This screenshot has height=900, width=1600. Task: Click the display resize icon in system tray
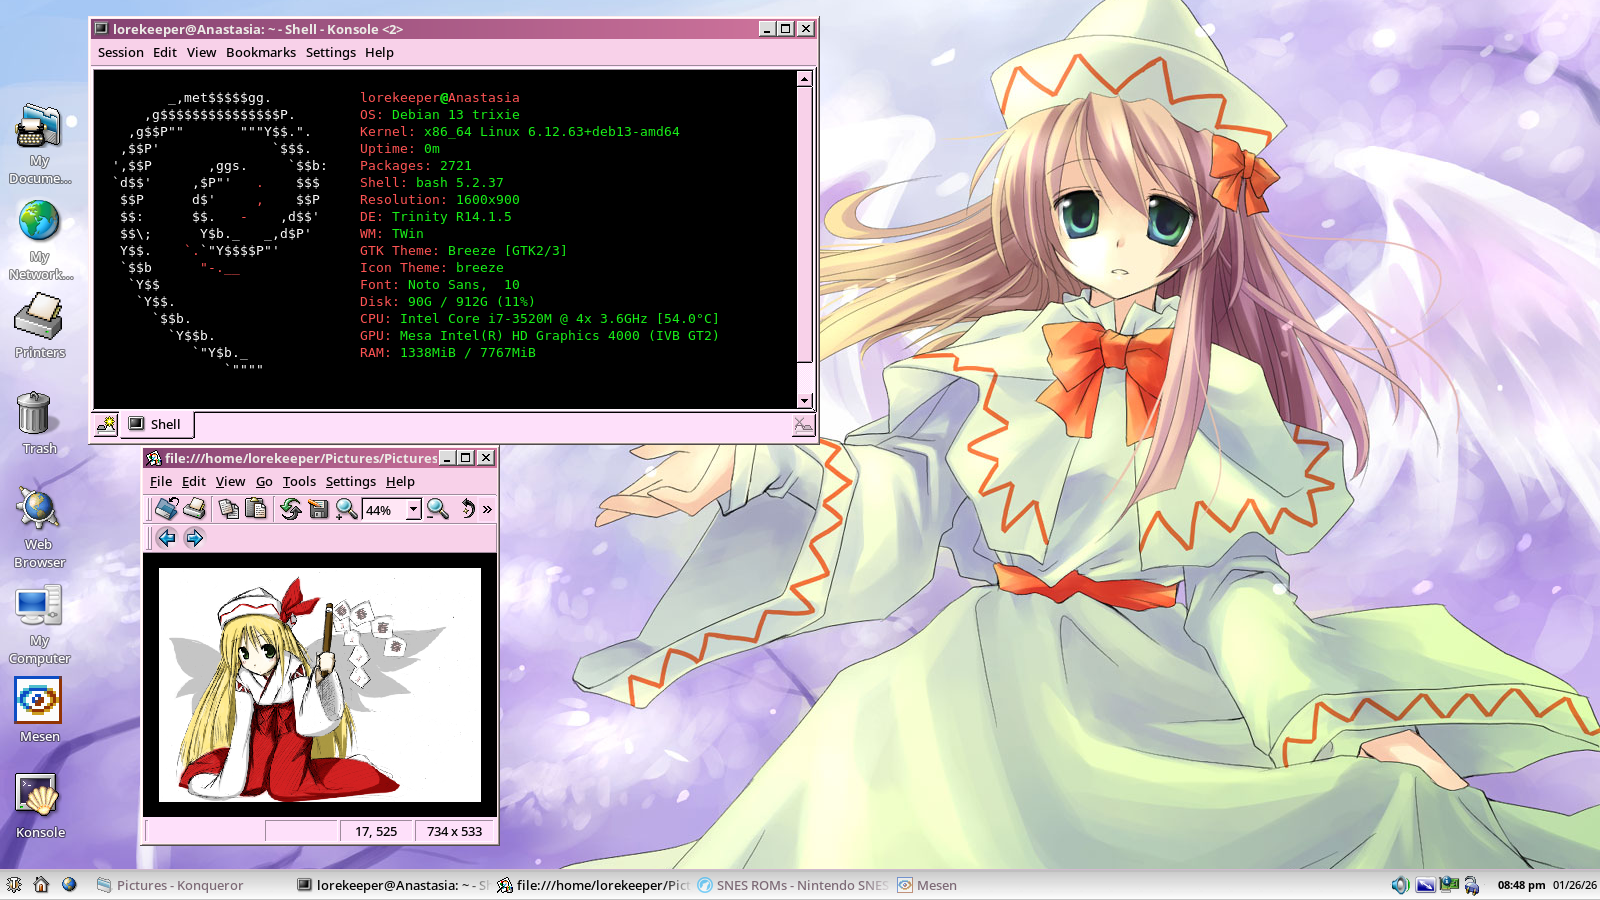pyautogui.click(x=1425, y=885)
